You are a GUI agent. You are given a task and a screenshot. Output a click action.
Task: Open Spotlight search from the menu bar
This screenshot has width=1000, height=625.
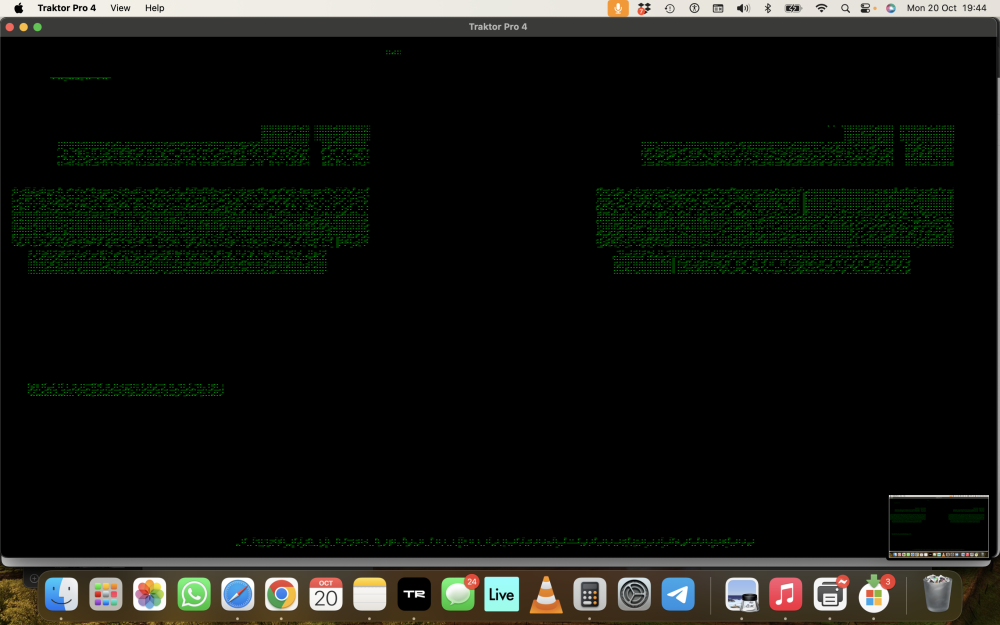(x=846, y=8)
